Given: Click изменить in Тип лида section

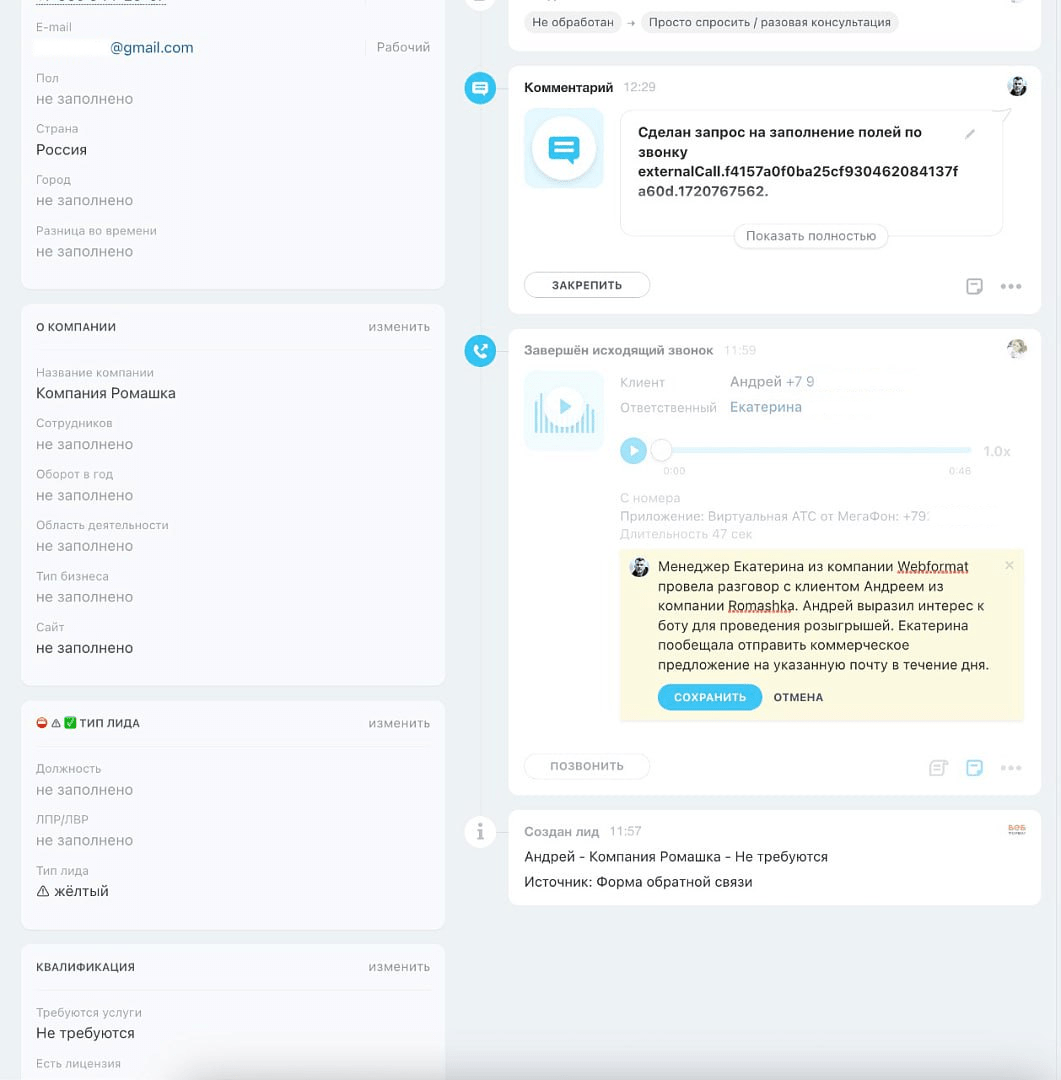Looking at the screenshot, I should coord(399,723).
